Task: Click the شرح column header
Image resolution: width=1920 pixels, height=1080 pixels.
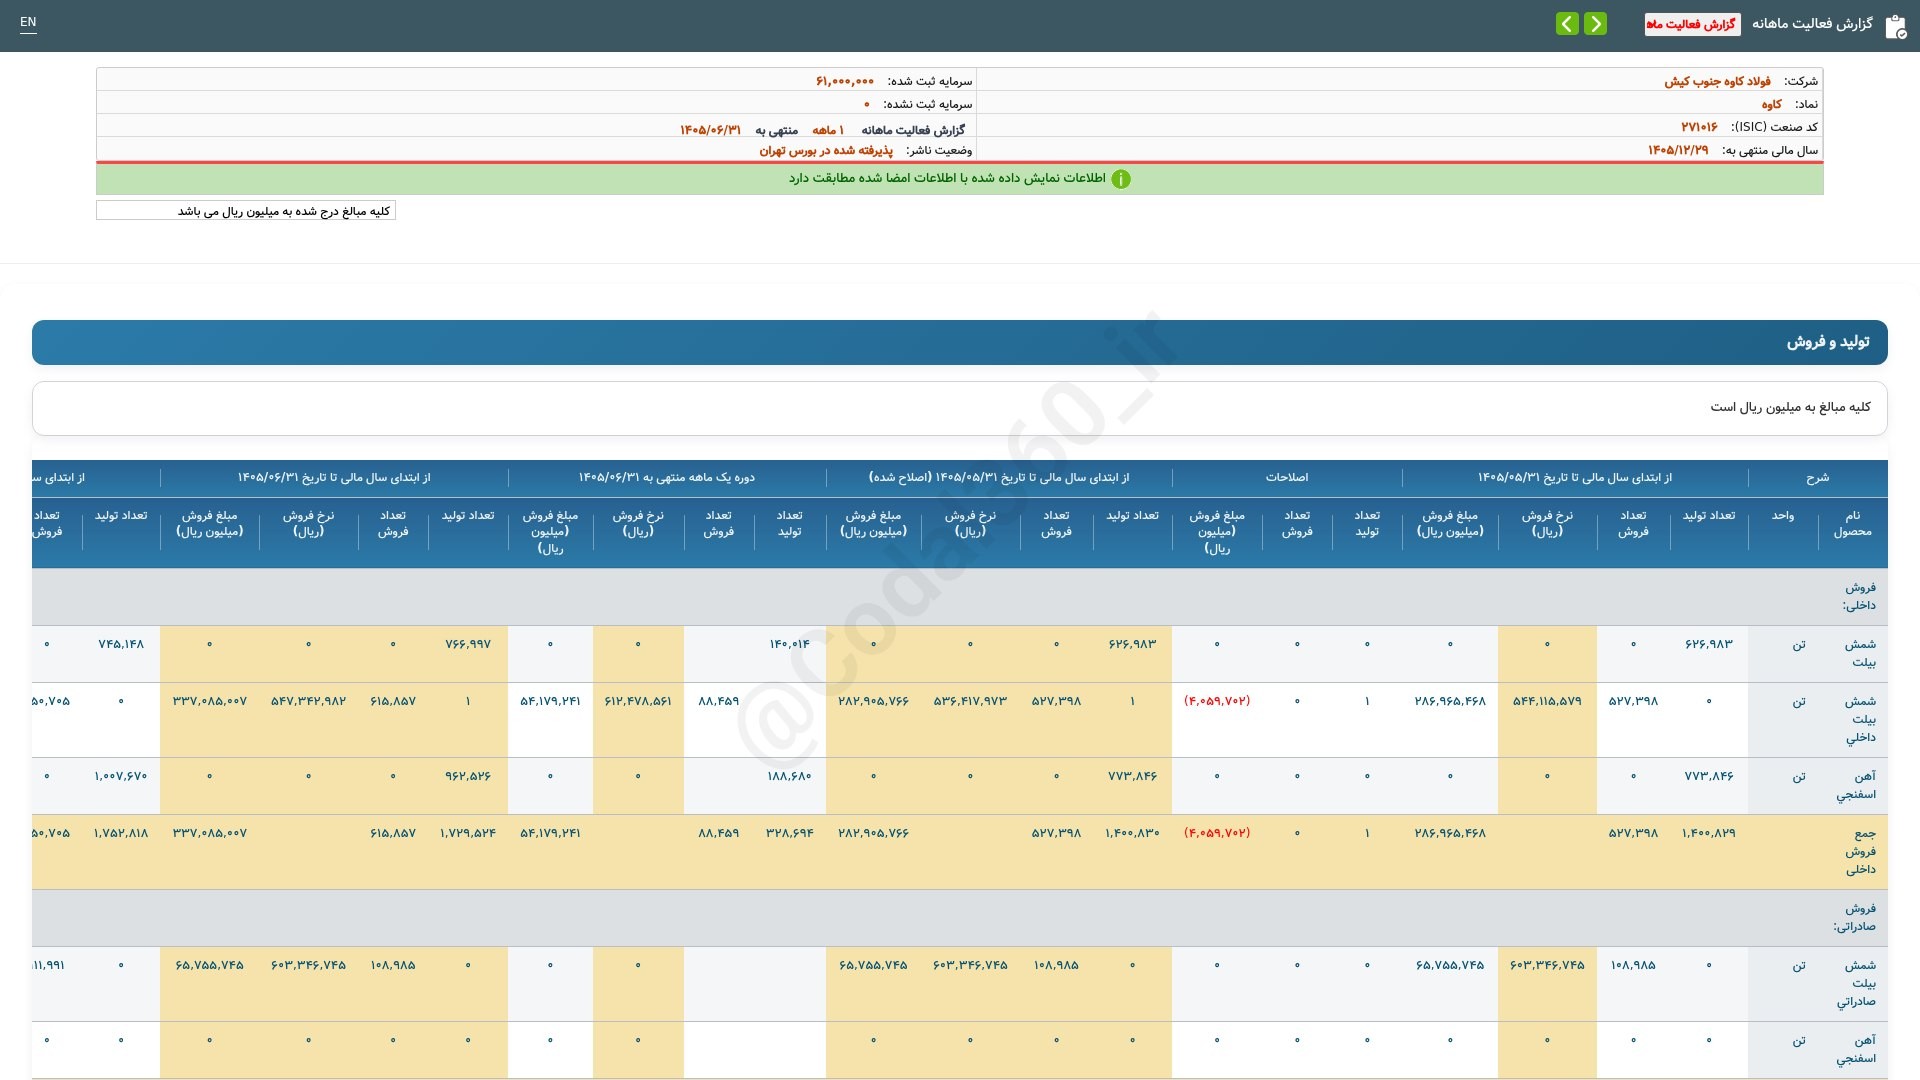Action: [1817, 477]
